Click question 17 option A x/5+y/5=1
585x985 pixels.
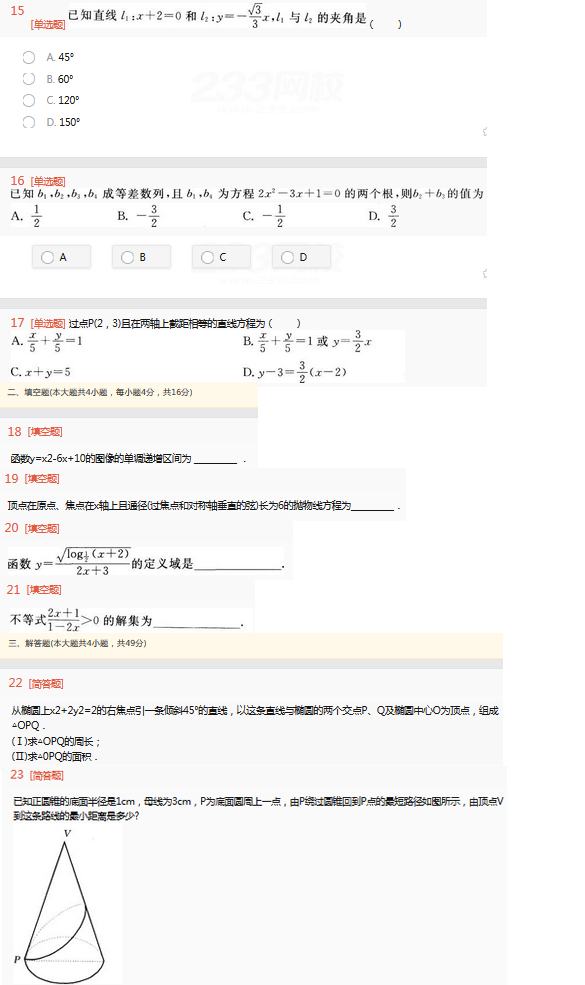(47, 342)
